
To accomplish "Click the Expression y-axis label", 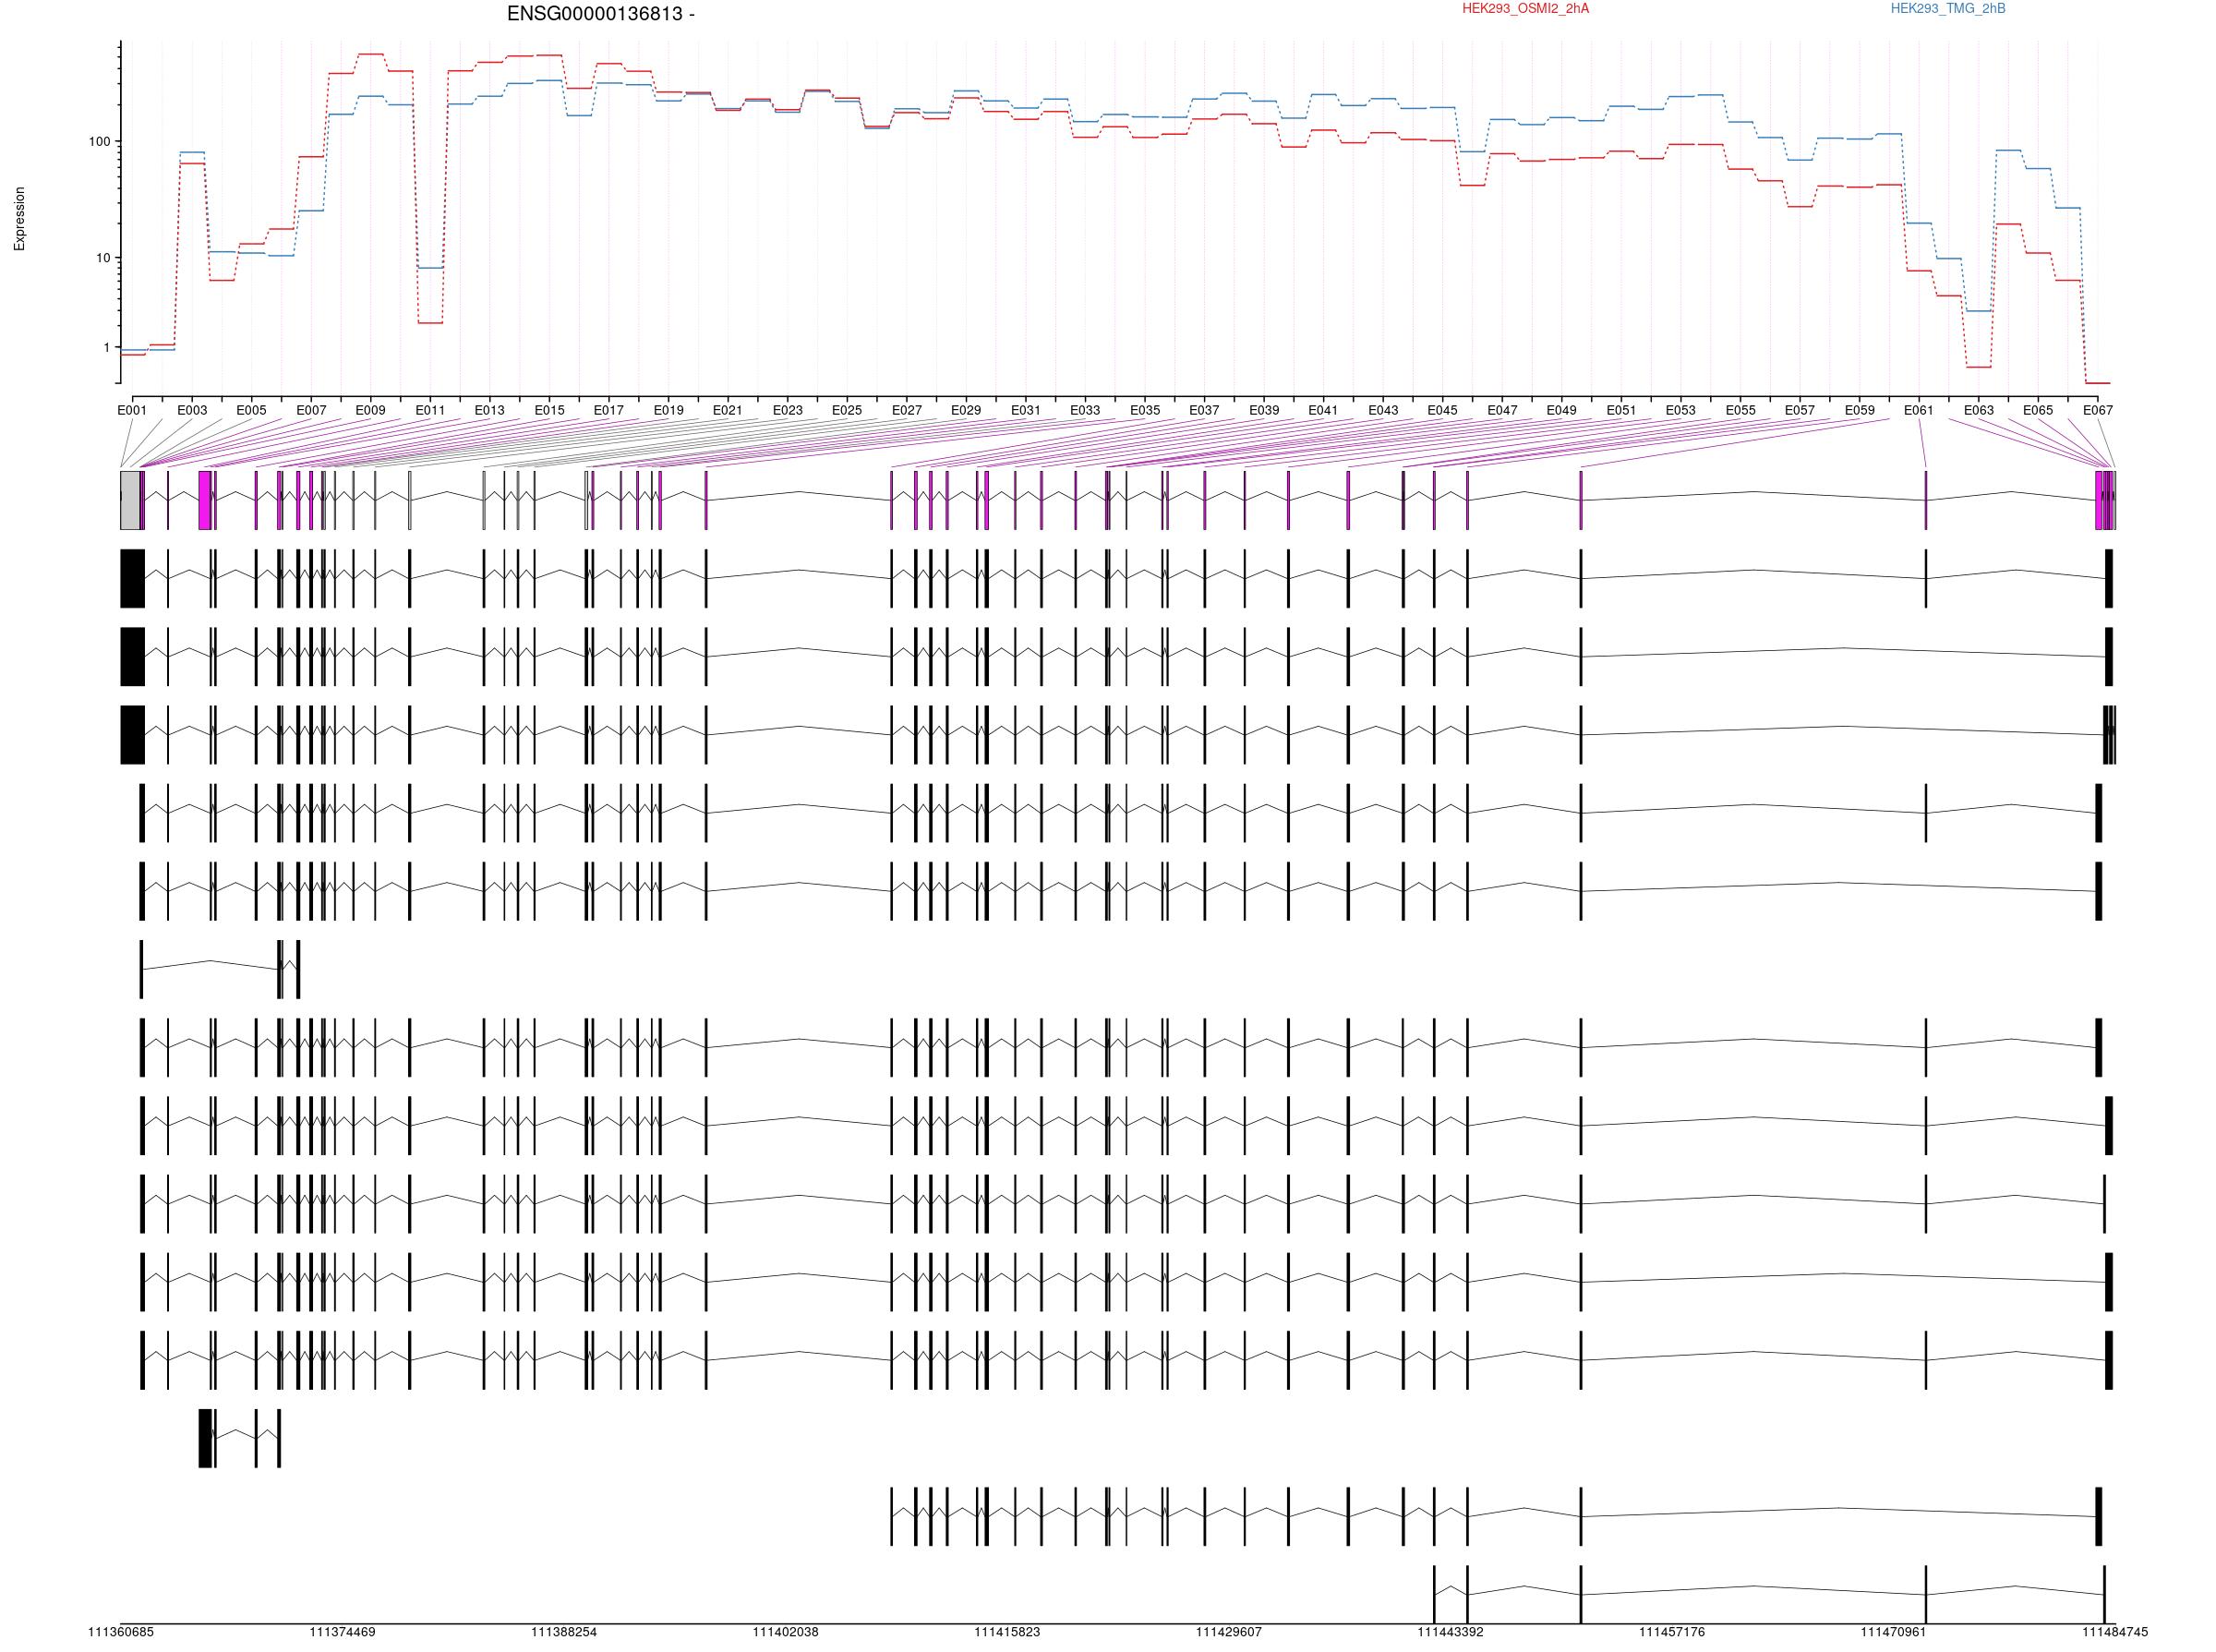I will point(20,218).
